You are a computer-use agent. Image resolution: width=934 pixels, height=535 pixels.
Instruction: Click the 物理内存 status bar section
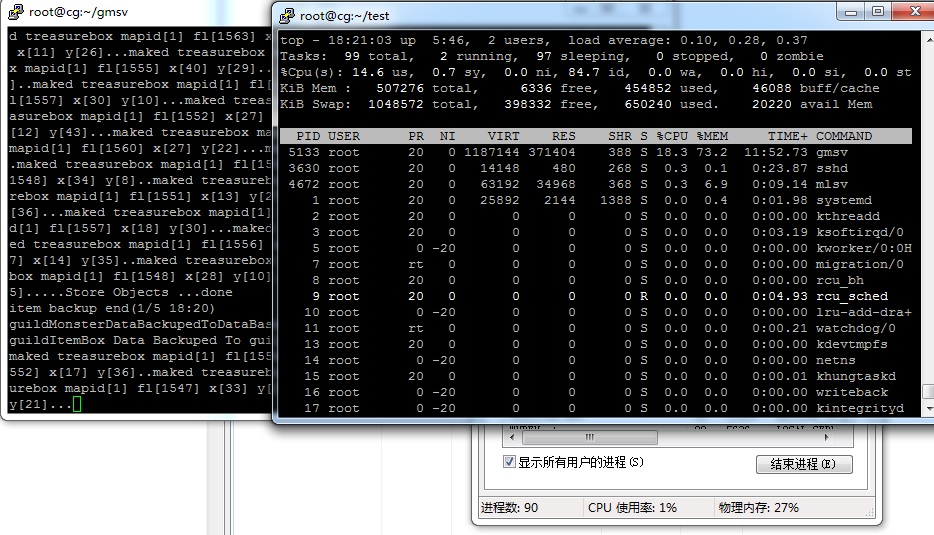[758, 508]
